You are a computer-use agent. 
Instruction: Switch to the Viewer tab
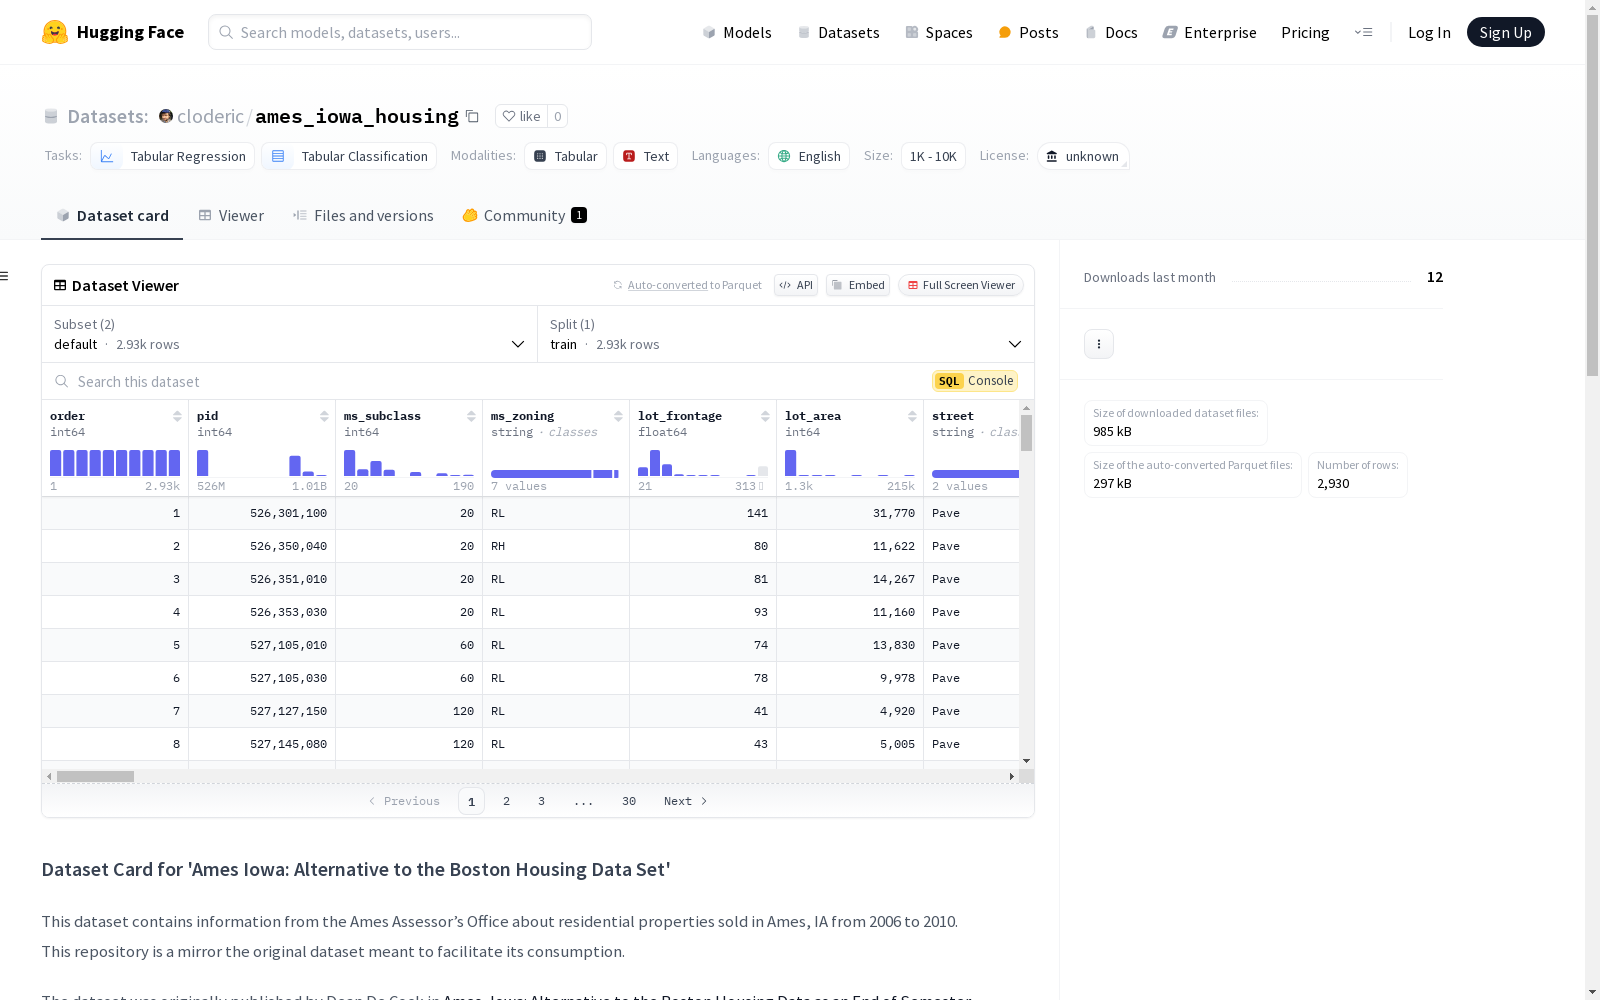pos(231,216)
